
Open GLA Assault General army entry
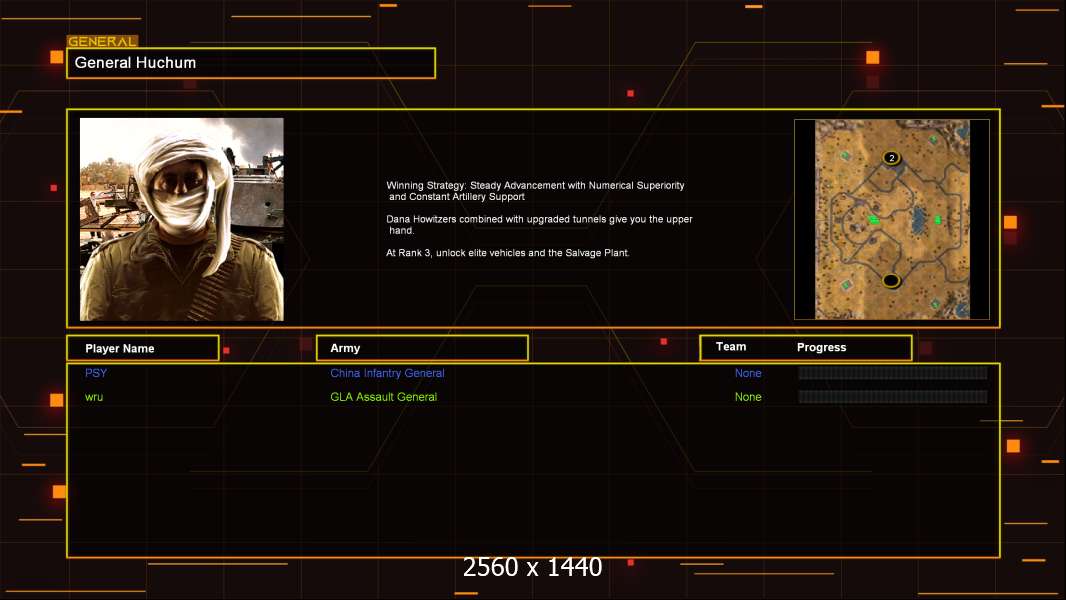pyautogui.click(x=383, y=397)
